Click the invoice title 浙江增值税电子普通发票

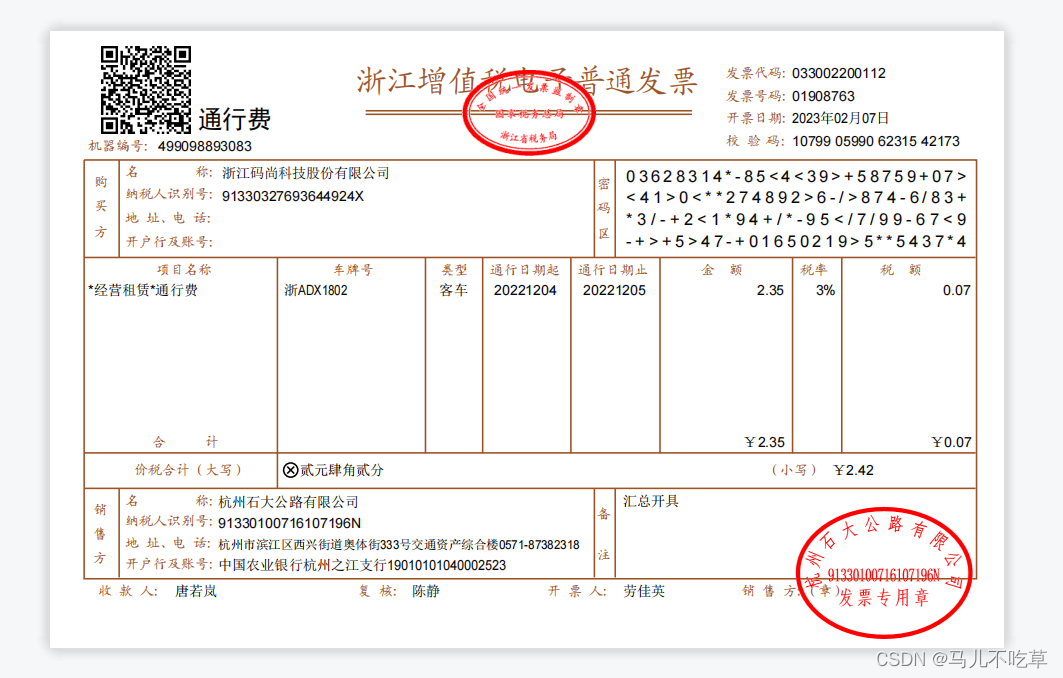coord(527,81)
